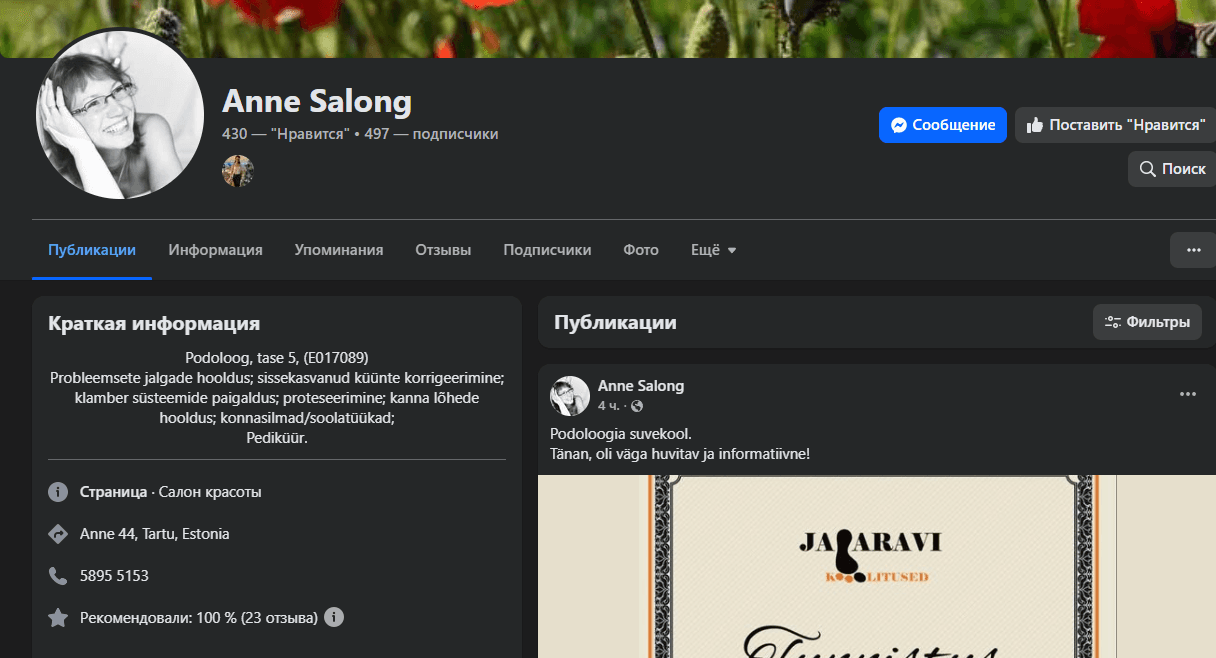This screenshot has height=658, width=1216.
Task: Click the Messenger icon in the Сообщение button
Action: (899, 125)
